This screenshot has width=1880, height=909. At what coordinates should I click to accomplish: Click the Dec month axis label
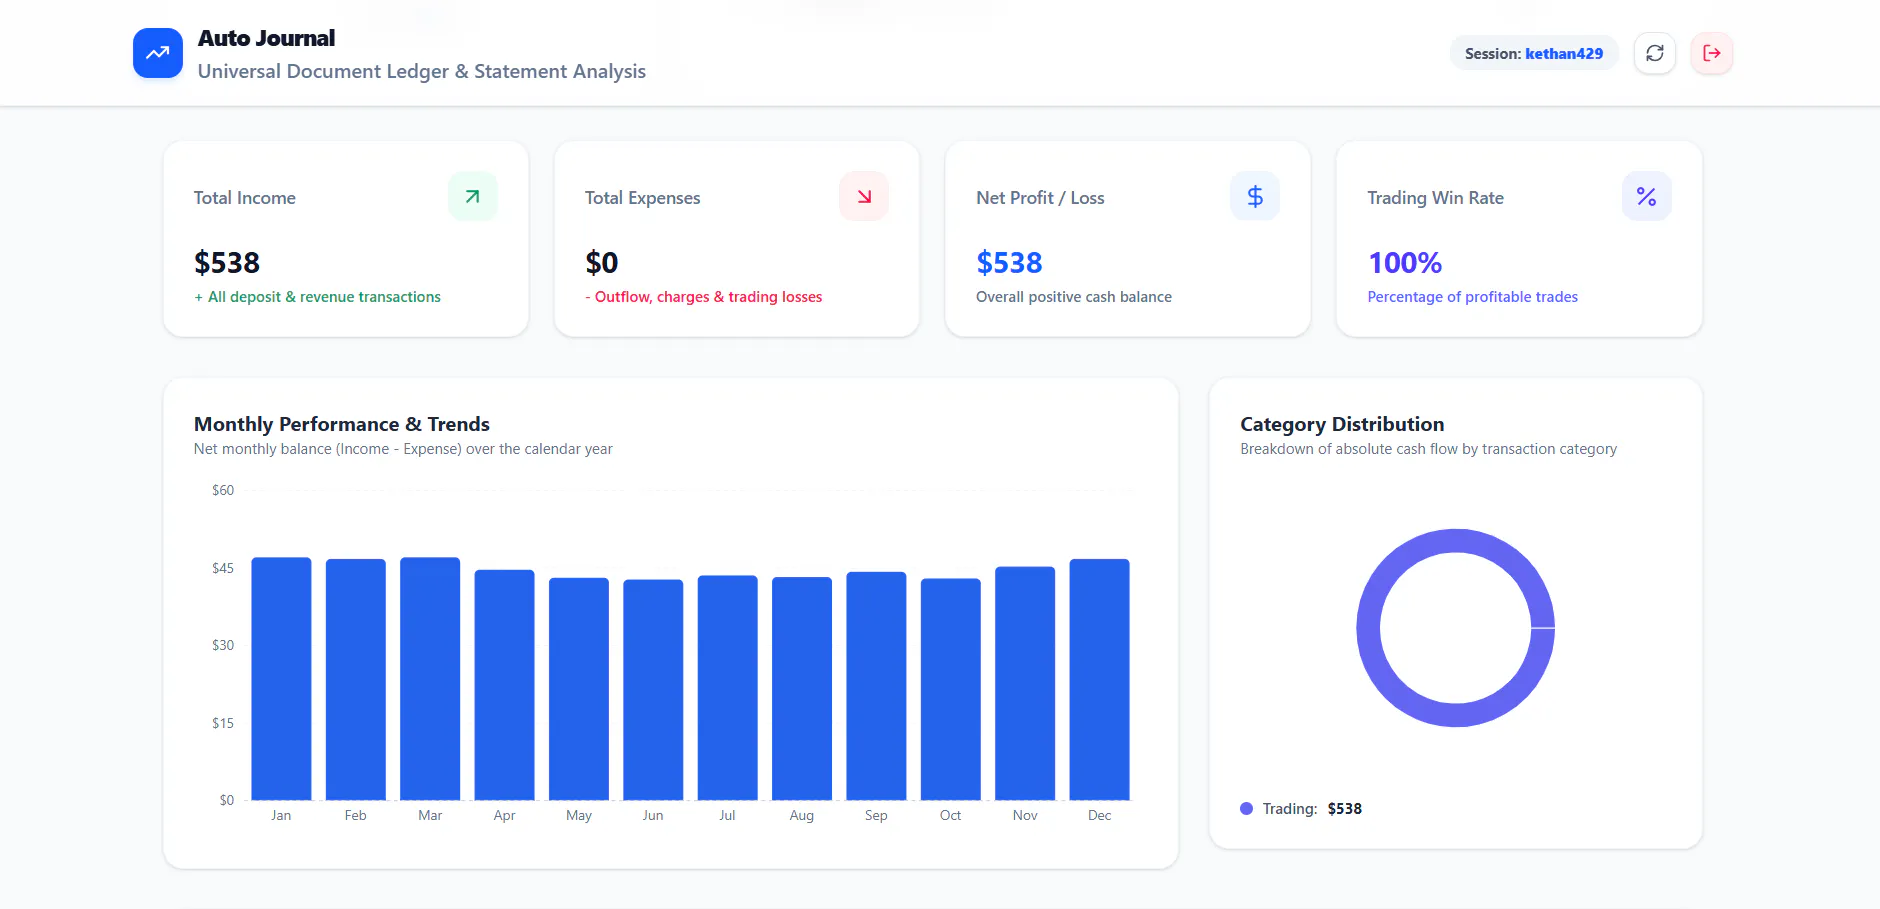click(x=1100, y=816)
